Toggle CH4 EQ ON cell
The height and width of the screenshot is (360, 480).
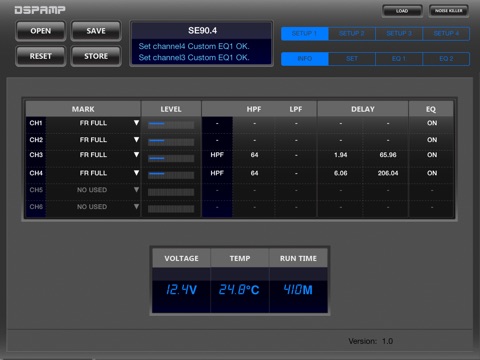[x=432, y=173]
